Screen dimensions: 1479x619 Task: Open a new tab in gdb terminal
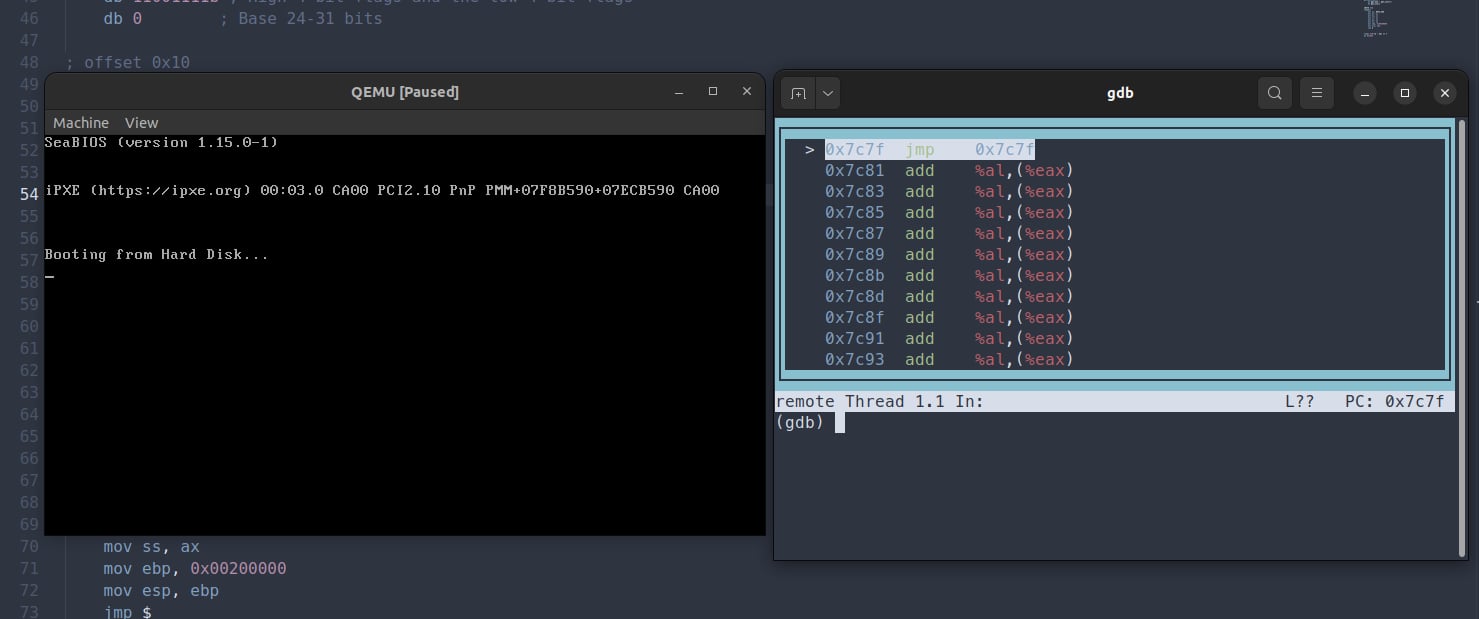point(798,93)
